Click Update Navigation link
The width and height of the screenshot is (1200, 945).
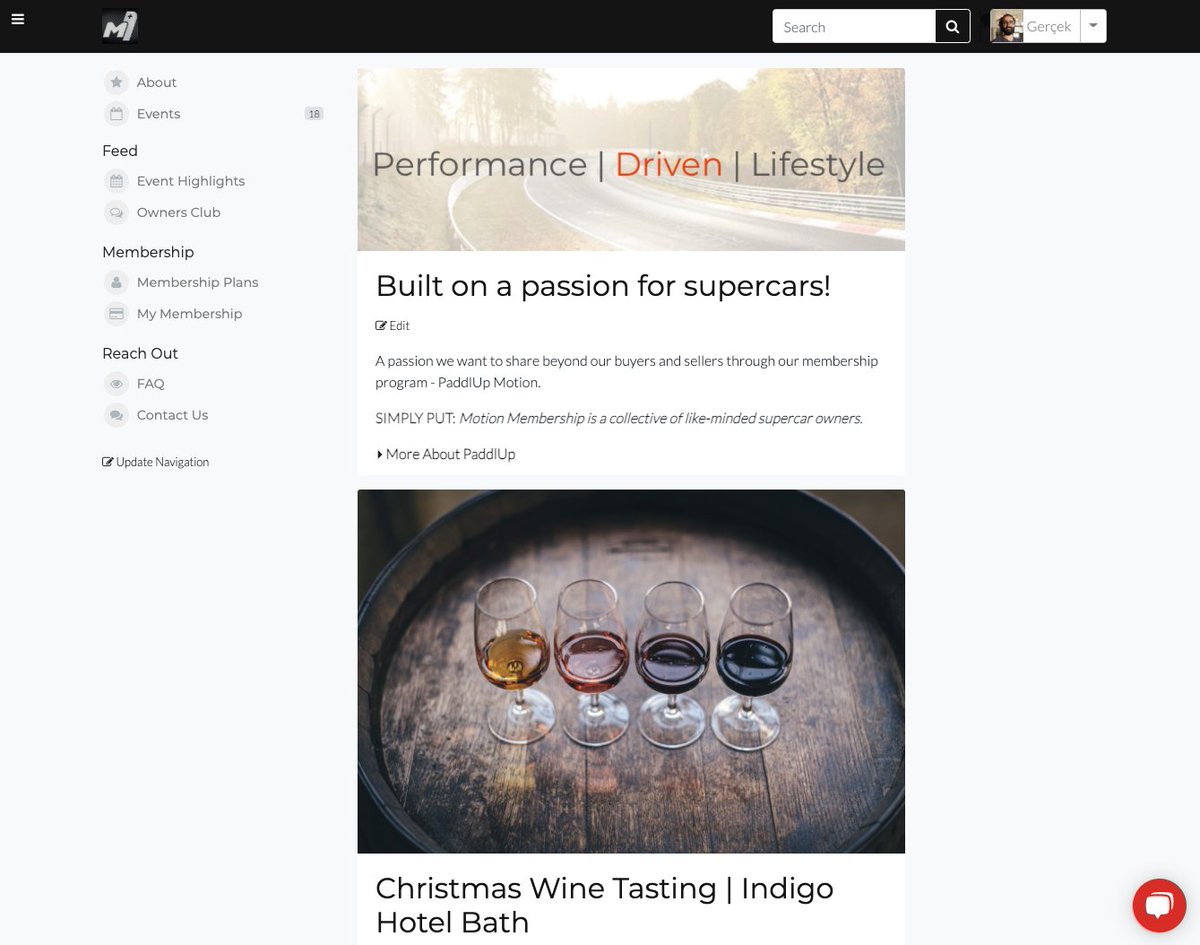pyautogui.click(x=156, y=462)
